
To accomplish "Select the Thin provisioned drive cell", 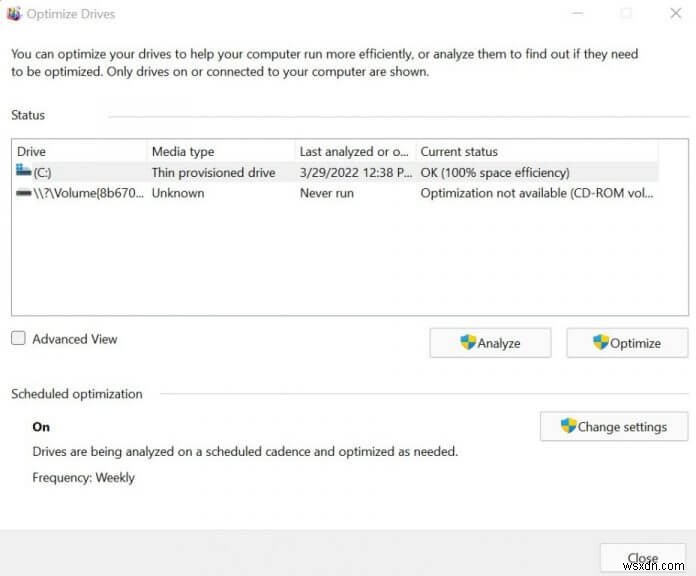I will (x=213, y=172).
